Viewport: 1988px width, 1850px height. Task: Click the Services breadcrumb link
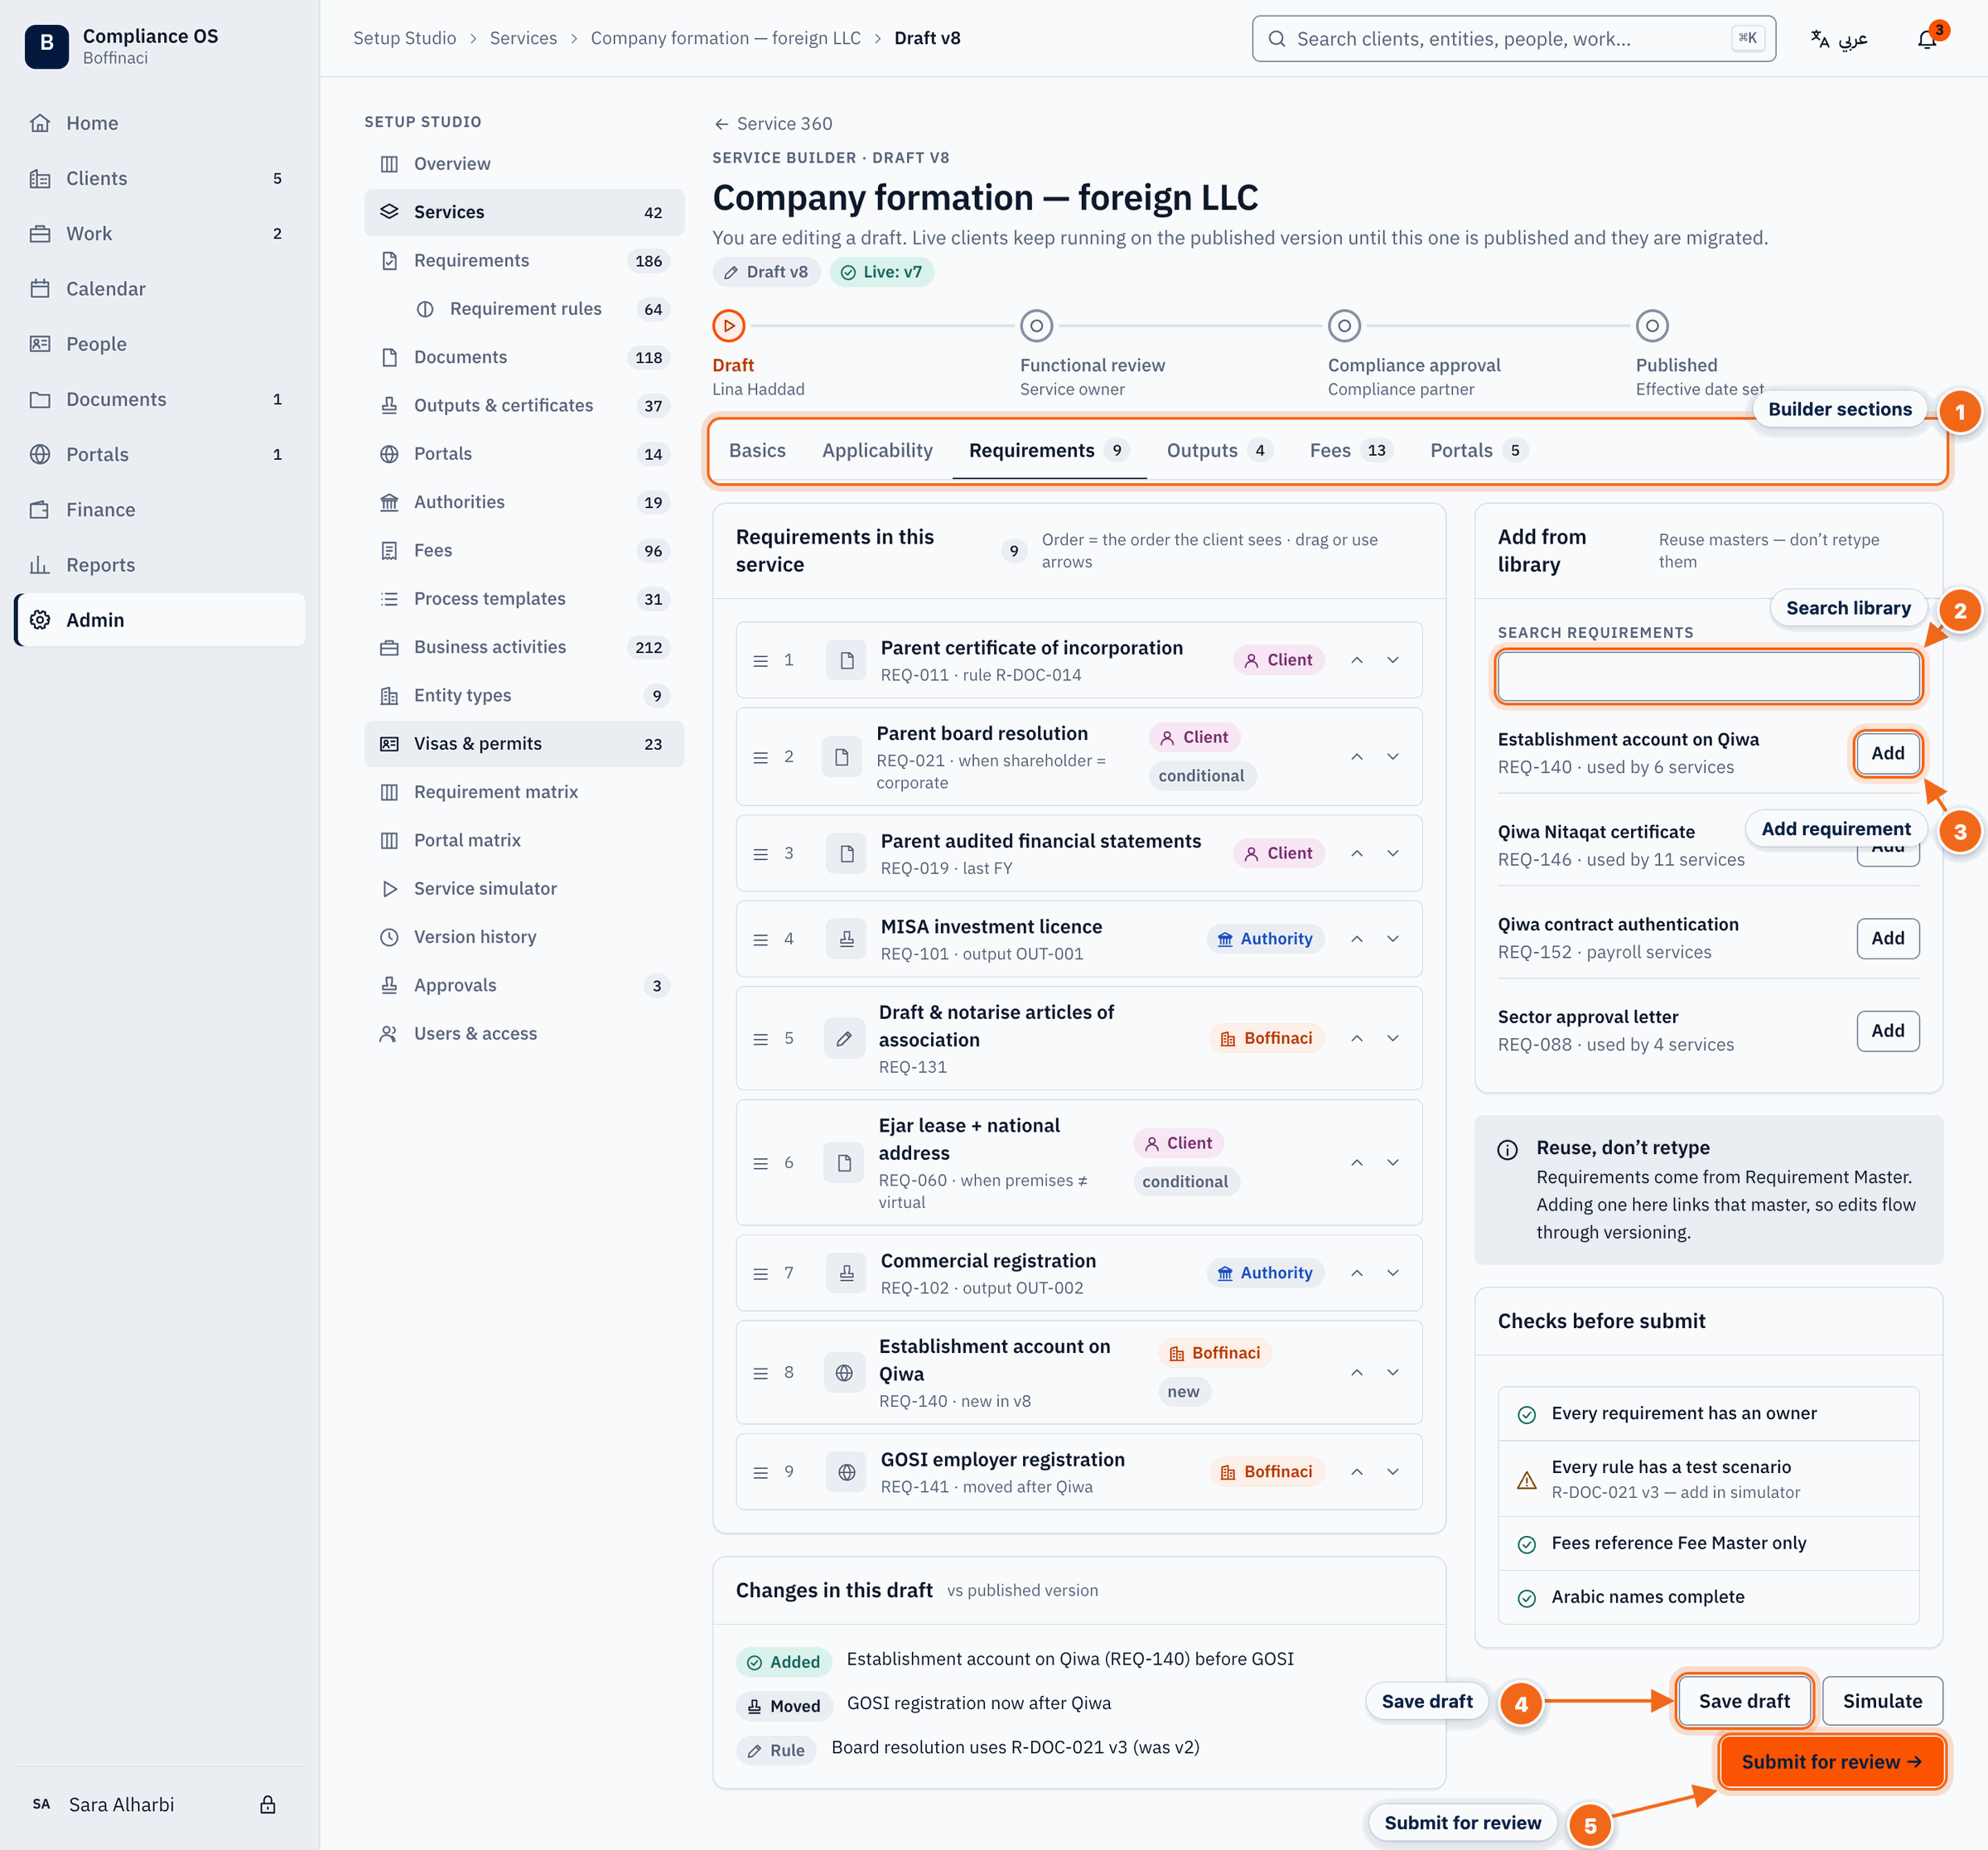point(523,38)
